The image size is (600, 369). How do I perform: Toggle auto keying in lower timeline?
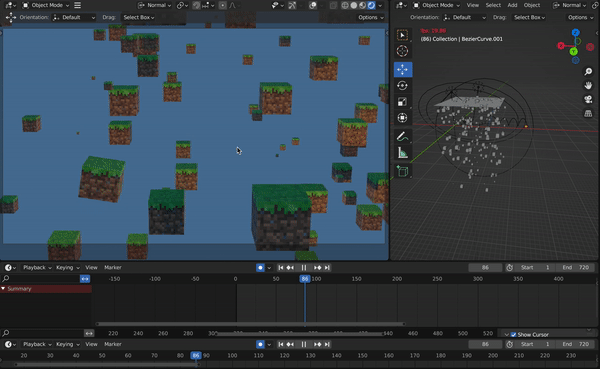coord(260,344)
